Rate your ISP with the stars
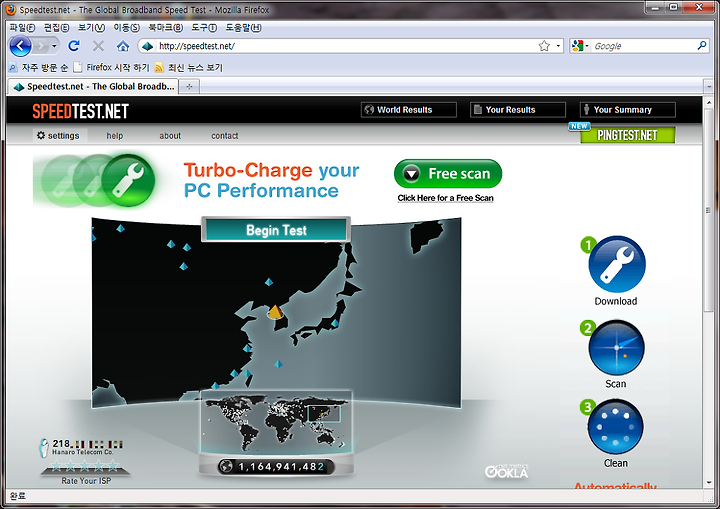 tap(85, 466)
